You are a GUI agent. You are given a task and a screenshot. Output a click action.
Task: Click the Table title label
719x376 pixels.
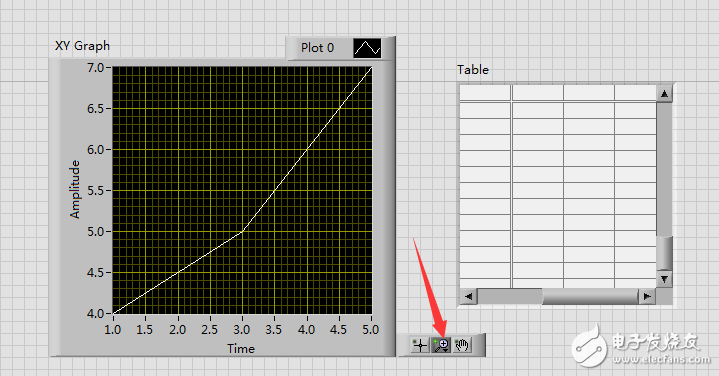coord(473,70)
